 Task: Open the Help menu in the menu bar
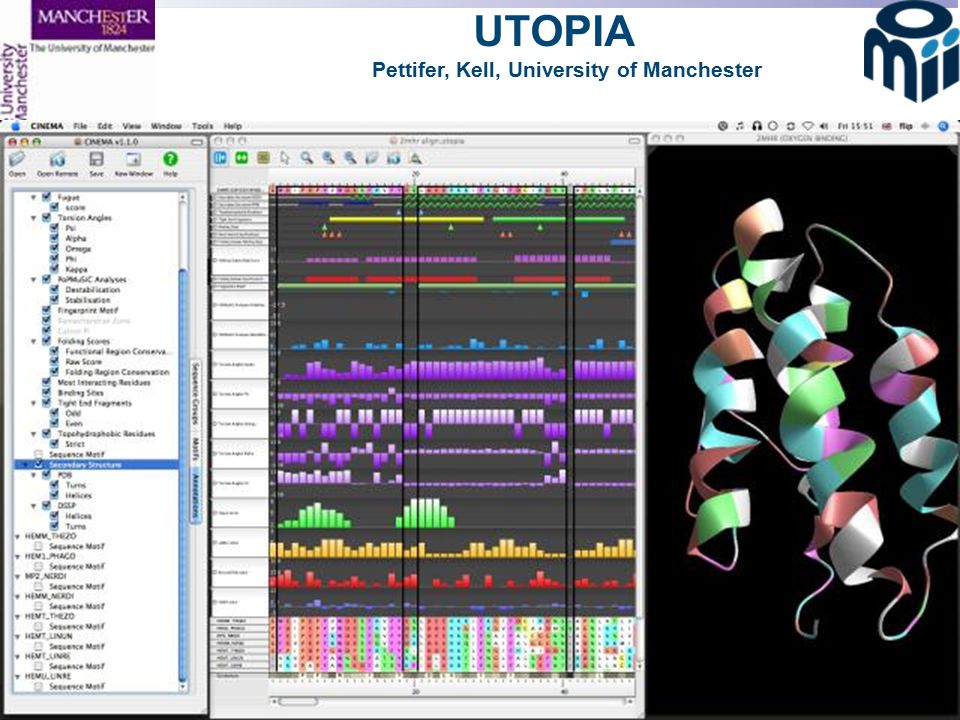tap(233, 126)
